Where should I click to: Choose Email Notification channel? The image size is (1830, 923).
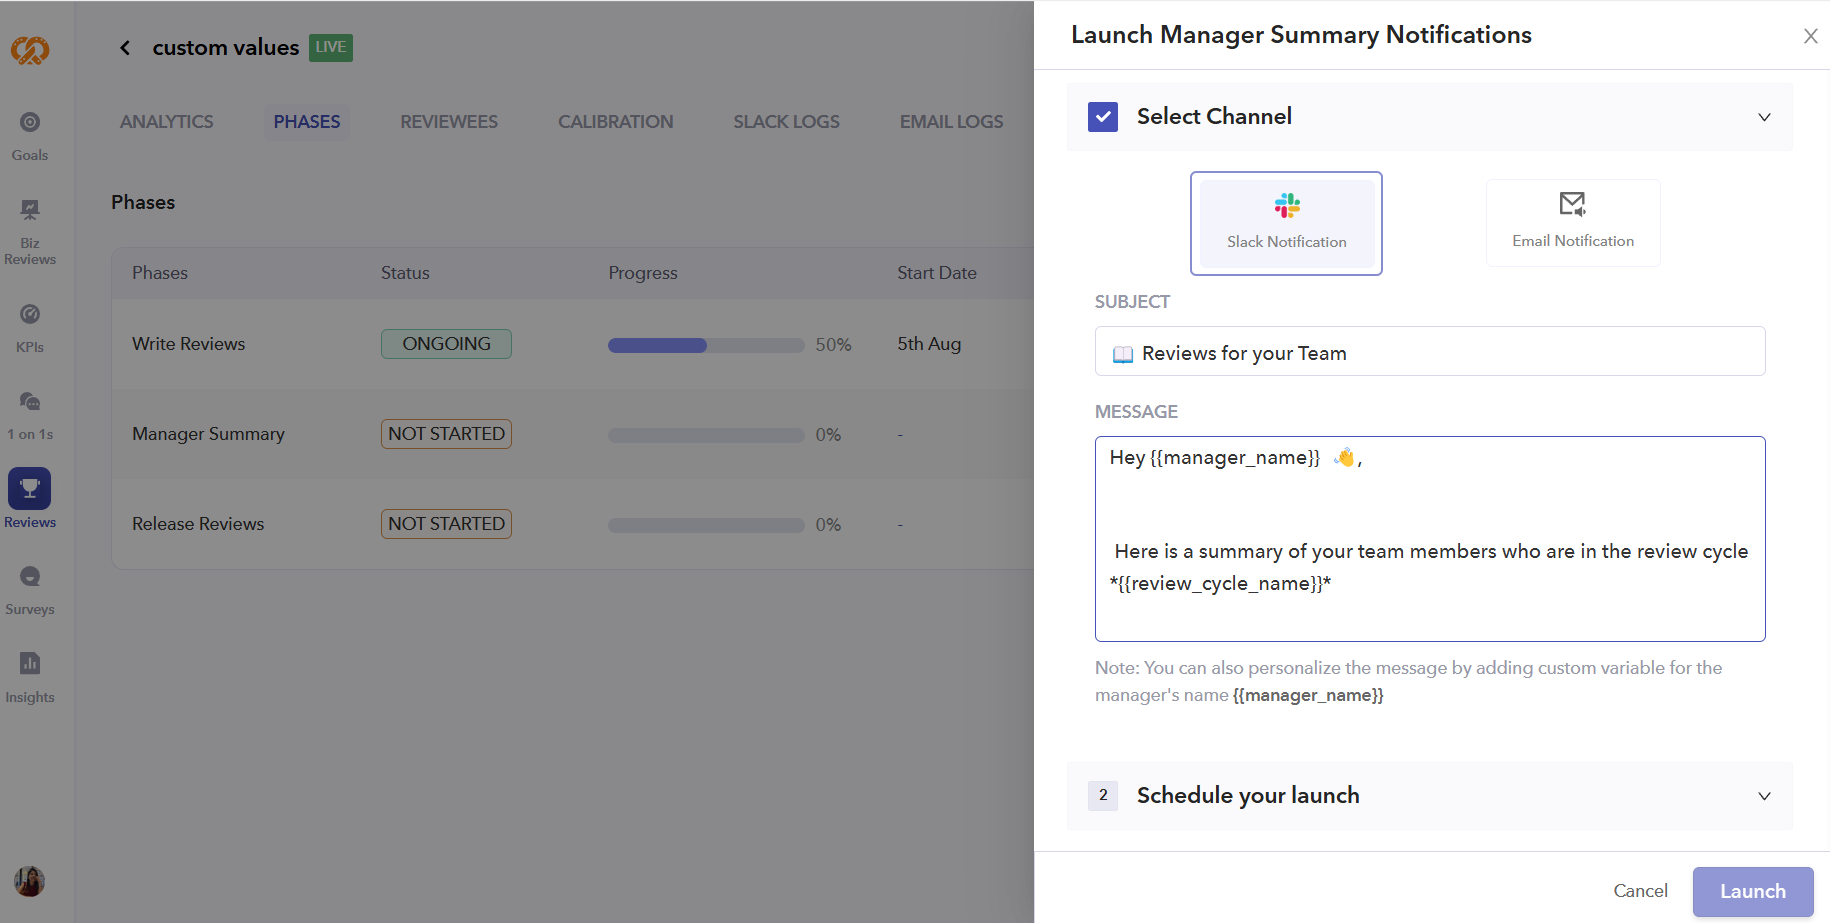(1572, 223)
